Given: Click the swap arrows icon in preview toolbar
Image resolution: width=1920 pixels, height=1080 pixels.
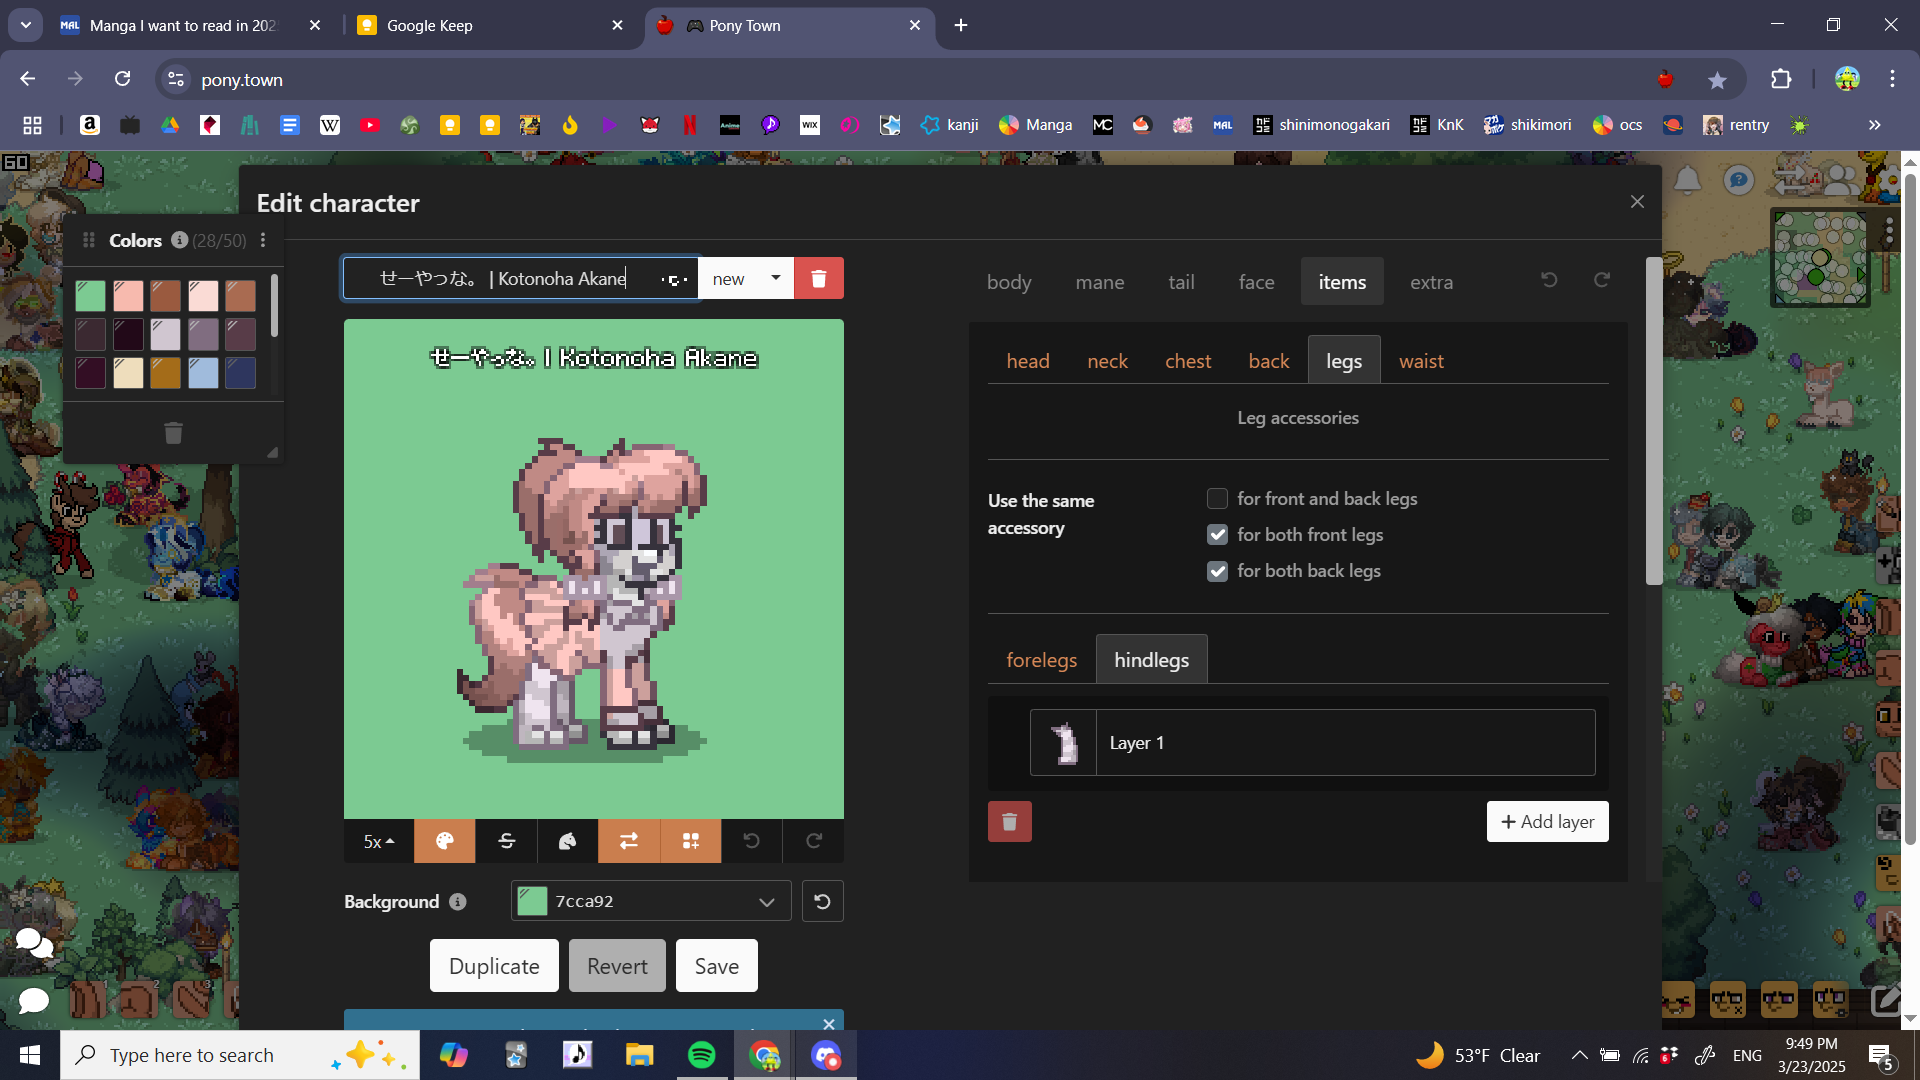Looking at the screenshot, I should pos(629,841).
